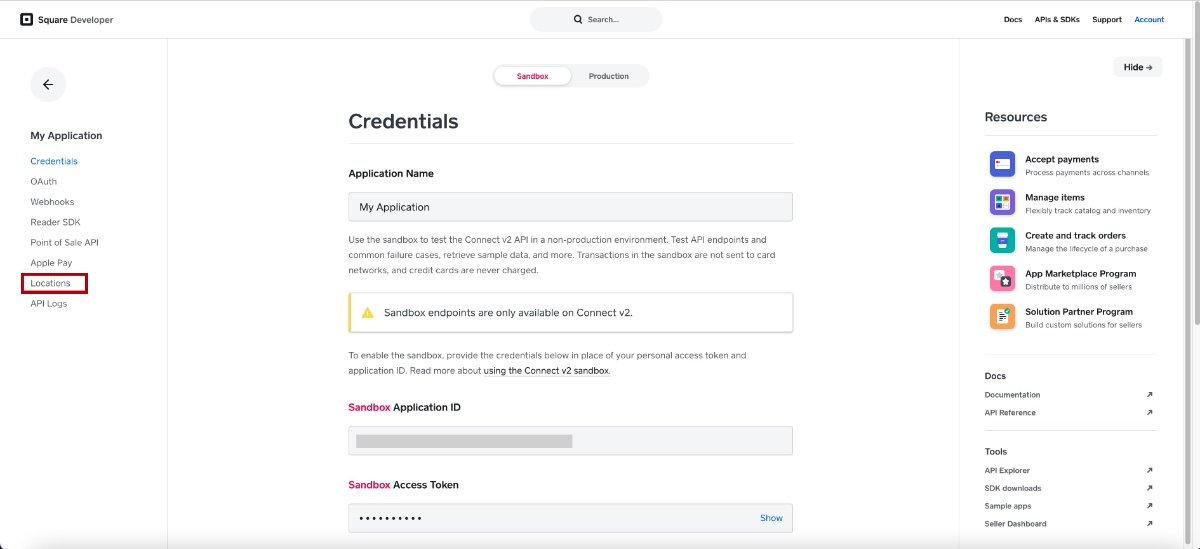
Task: Click the Accept payments icon
Action: pos(1002,164)
